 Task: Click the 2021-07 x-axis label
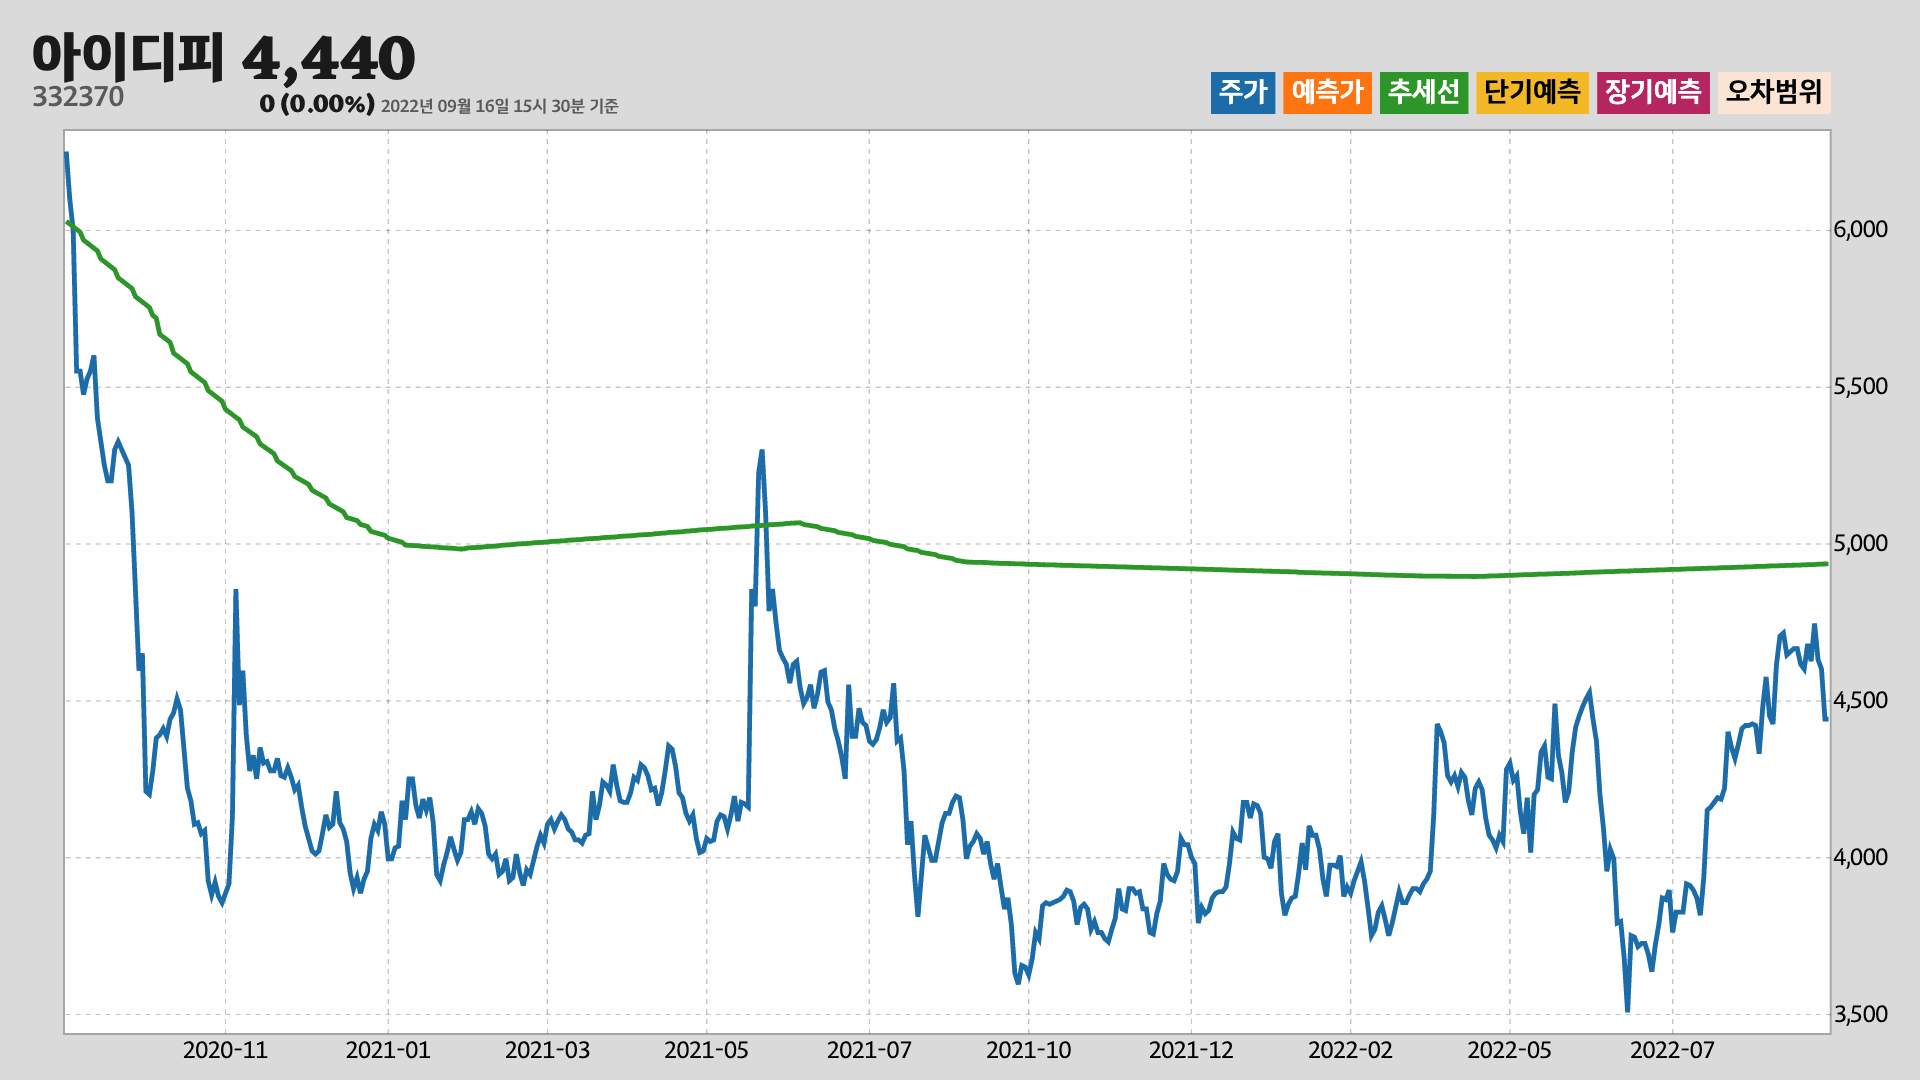tap(869, 1051)
